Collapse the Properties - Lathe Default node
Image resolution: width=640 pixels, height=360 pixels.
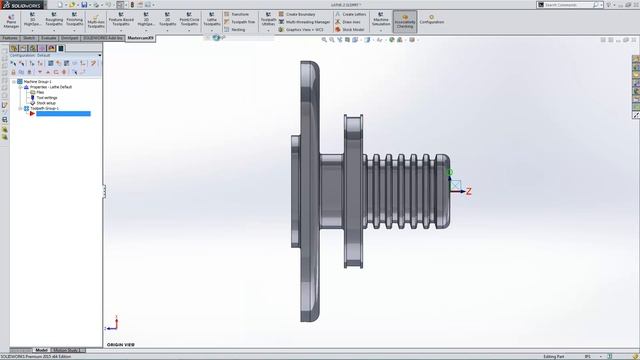pos(20,87)
